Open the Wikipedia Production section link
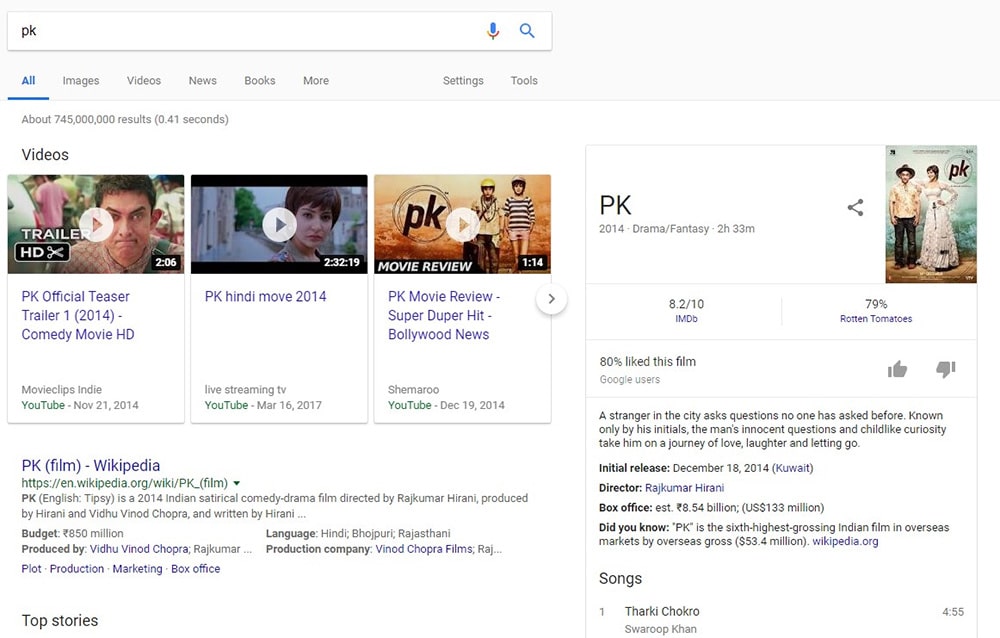This screenshot has height=638, width=1000. [77, 568]
